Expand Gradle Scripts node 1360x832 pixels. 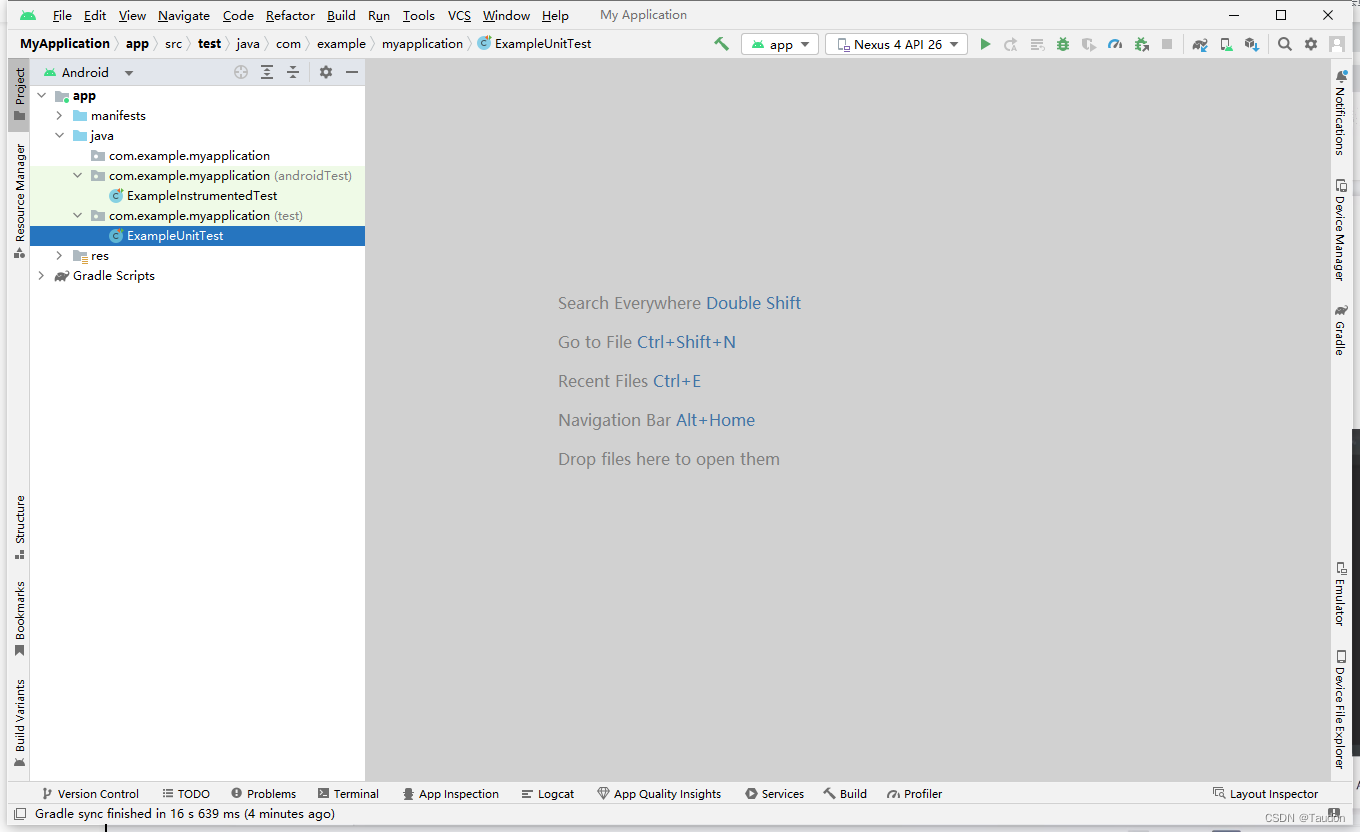41,276
